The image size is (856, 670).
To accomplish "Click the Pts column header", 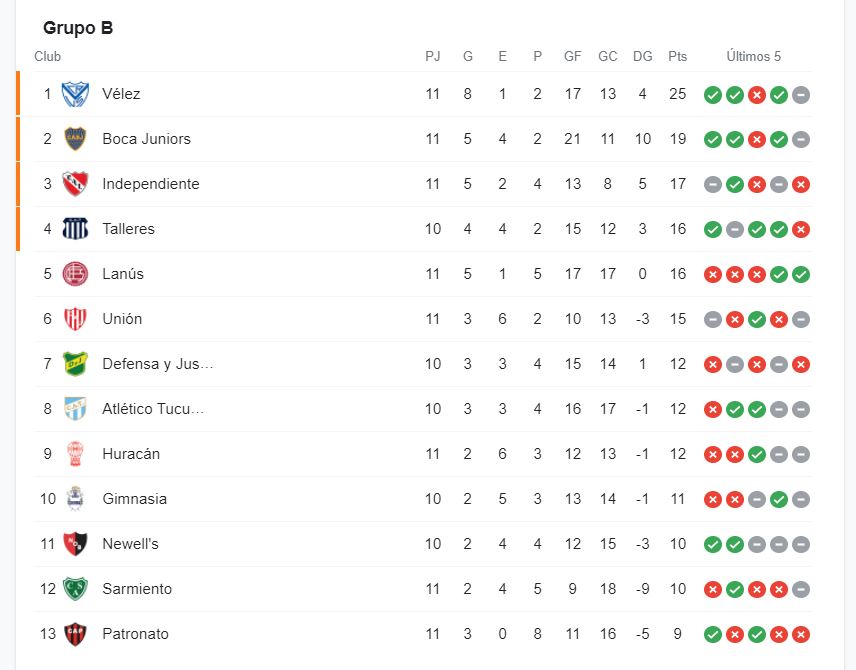I will (x=678, y=57).
